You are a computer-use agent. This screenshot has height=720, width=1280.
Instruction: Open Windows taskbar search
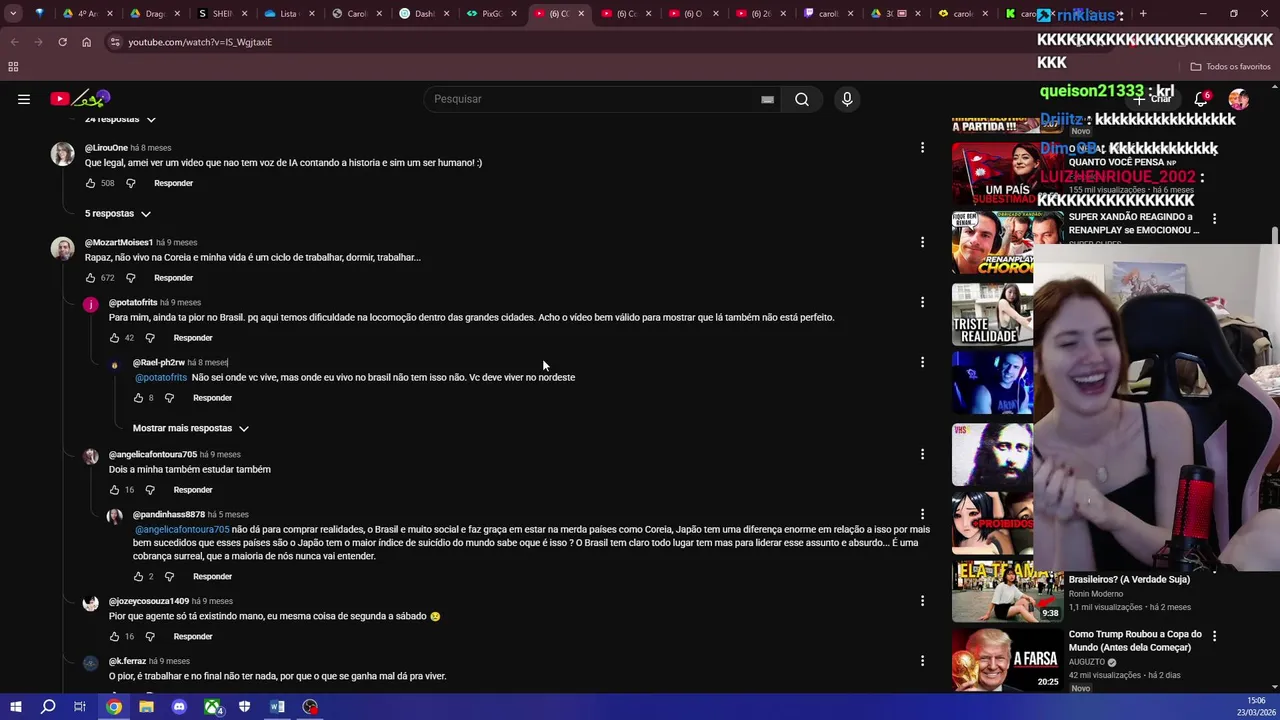48,707
